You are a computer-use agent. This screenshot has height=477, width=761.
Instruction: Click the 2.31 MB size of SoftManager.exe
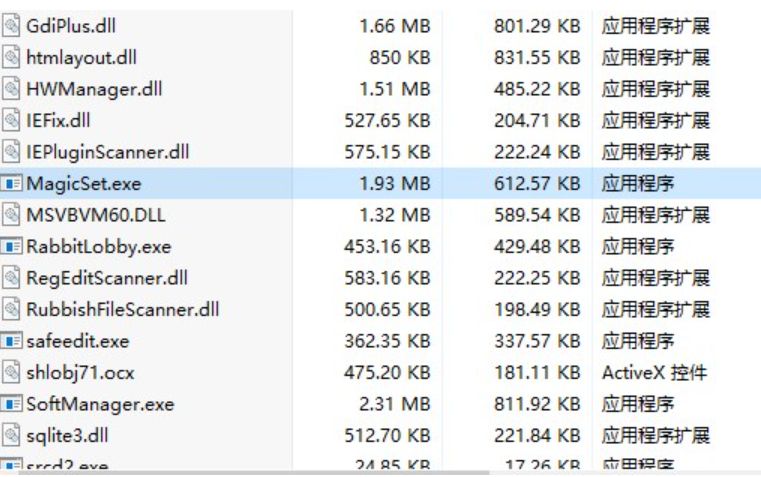(394, 404)
